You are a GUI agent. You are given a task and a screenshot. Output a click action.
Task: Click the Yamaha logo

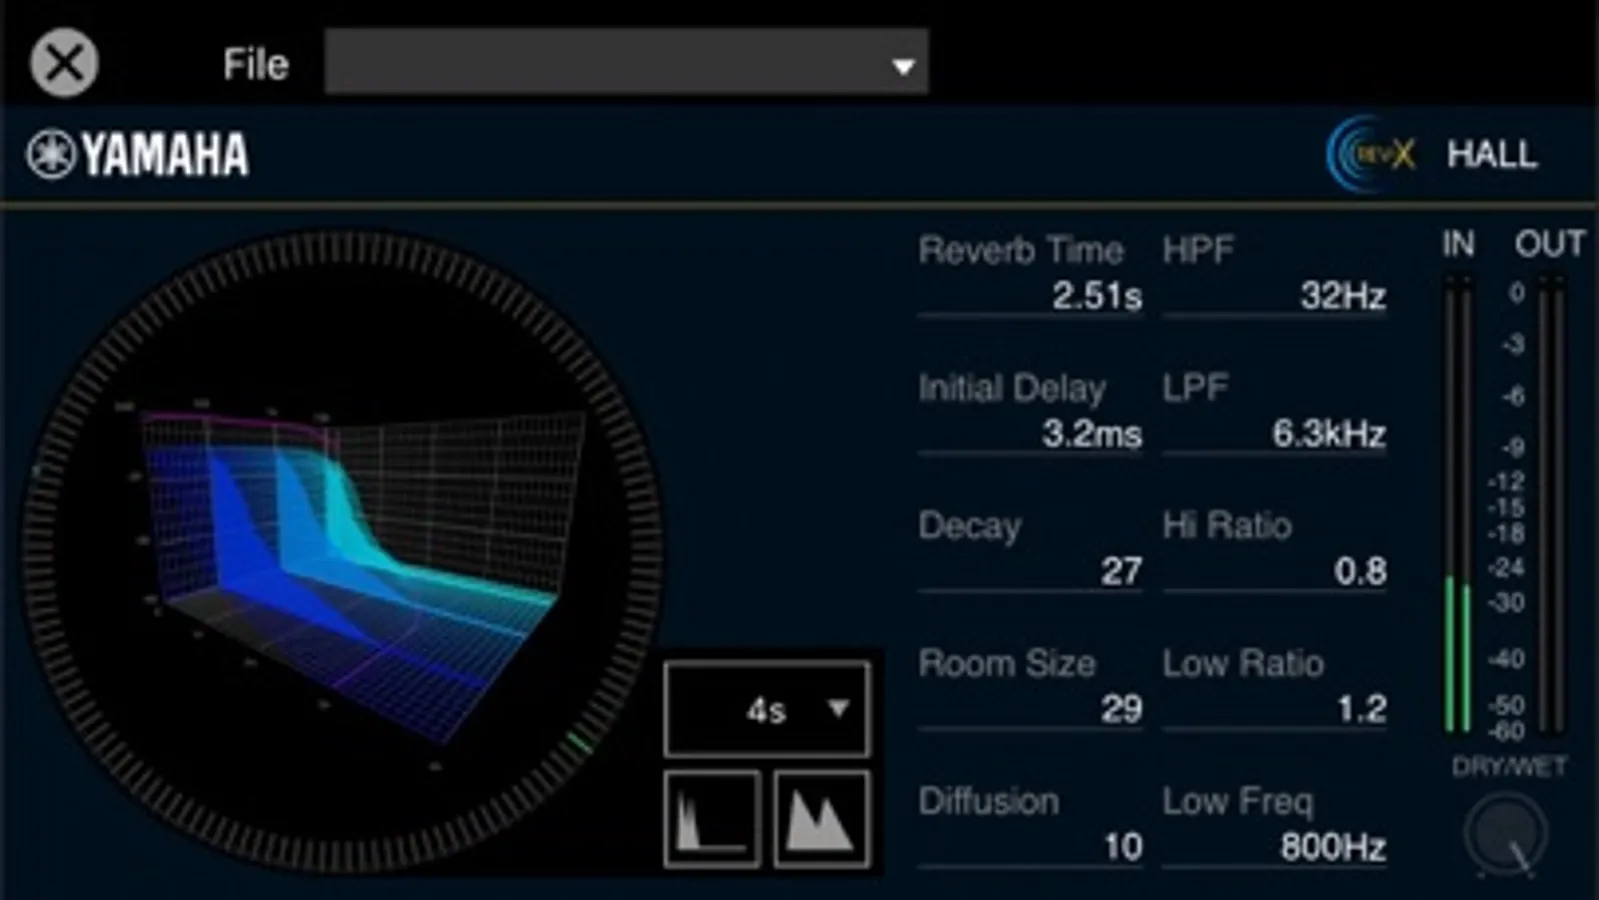click(x=137, y=155)
